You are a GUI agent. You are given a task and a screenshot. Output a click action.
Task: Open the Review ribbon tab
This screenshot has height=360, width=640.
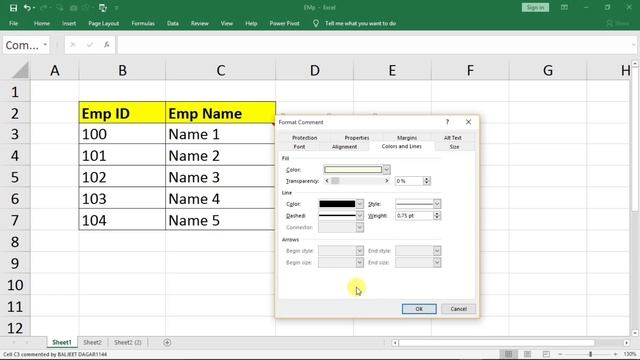(200, 24)
